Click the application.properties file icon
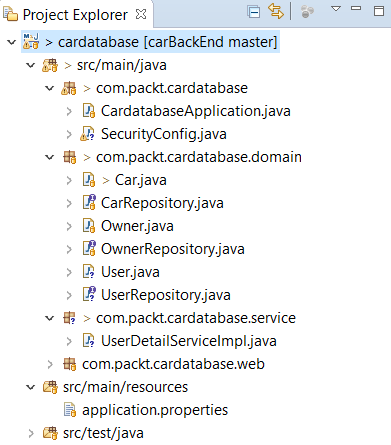Screen dimensions: 391x445 pos(70,410)
